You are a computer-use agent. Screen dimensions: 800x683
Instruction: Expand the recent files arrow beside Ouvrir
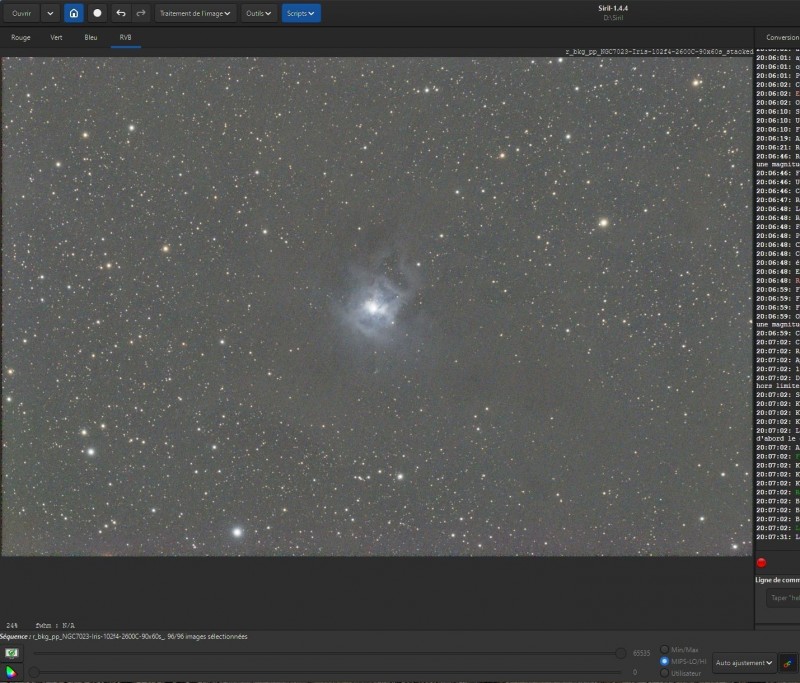(50, 13)
